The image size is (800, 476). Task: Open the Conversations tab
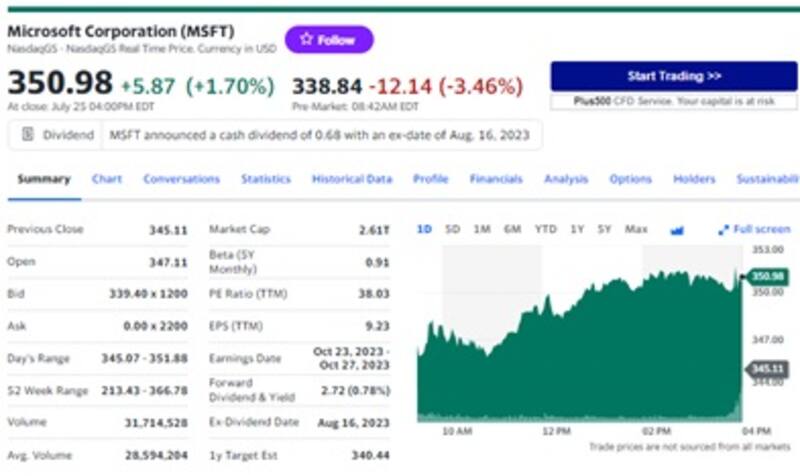(181, 179)
